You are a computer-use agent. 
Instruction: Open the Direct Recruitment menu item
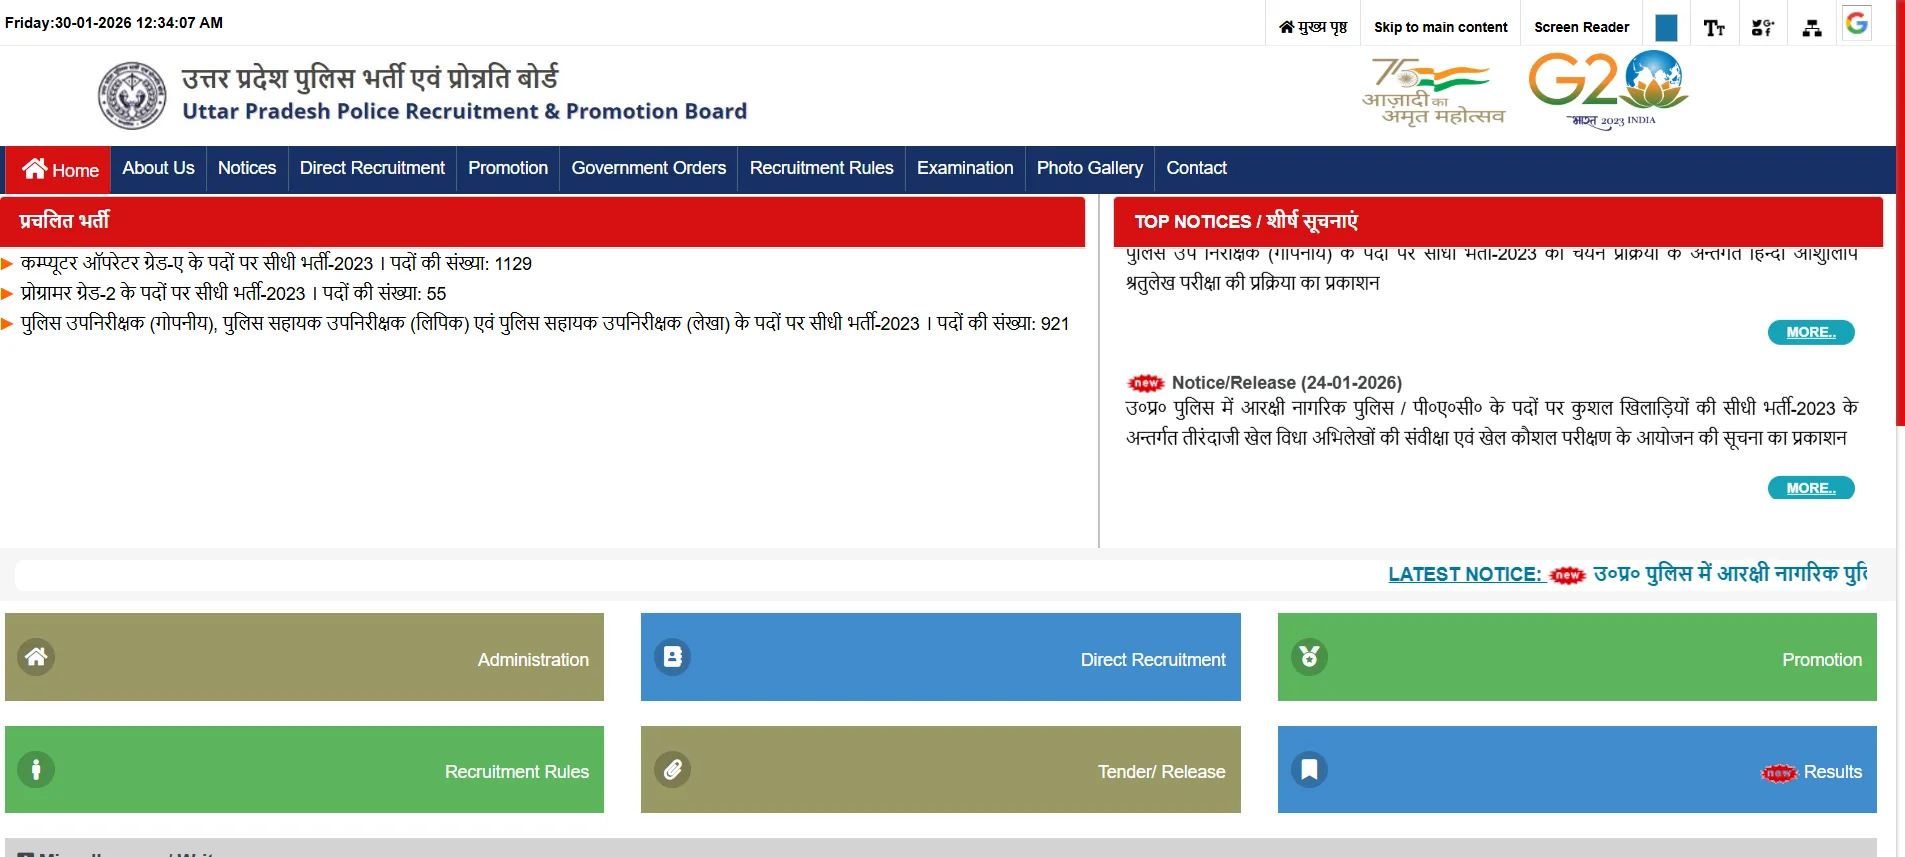pos(372,168)
